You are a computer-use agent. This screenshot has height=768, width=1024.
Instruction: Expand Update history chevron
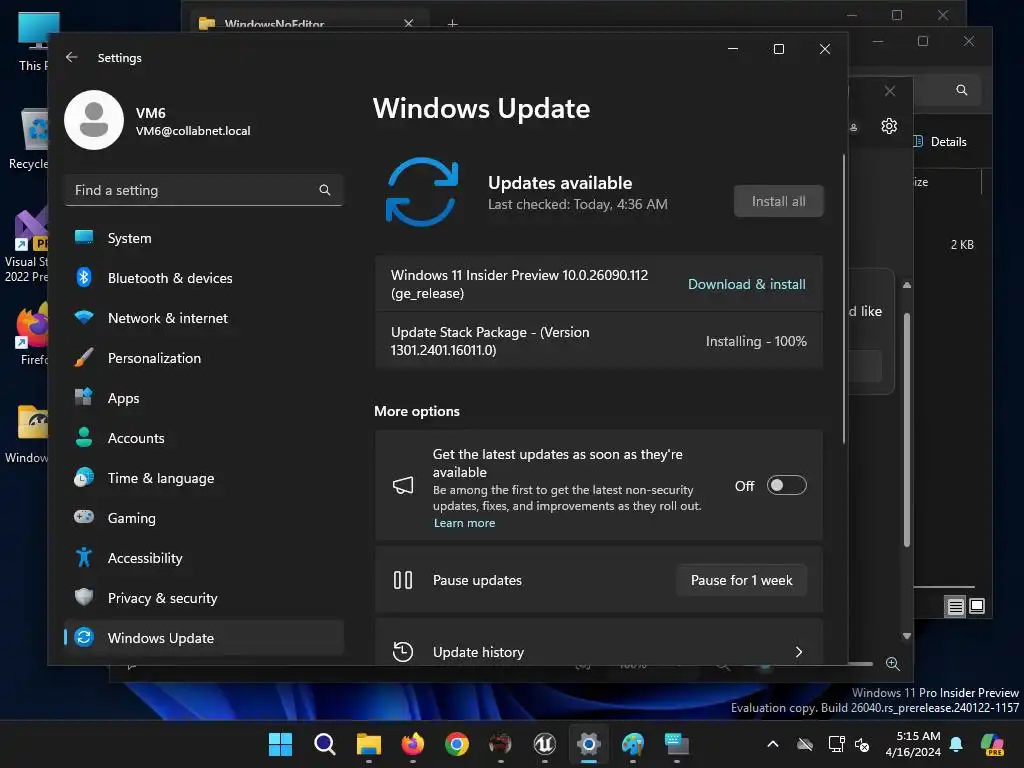pos(799,652)
